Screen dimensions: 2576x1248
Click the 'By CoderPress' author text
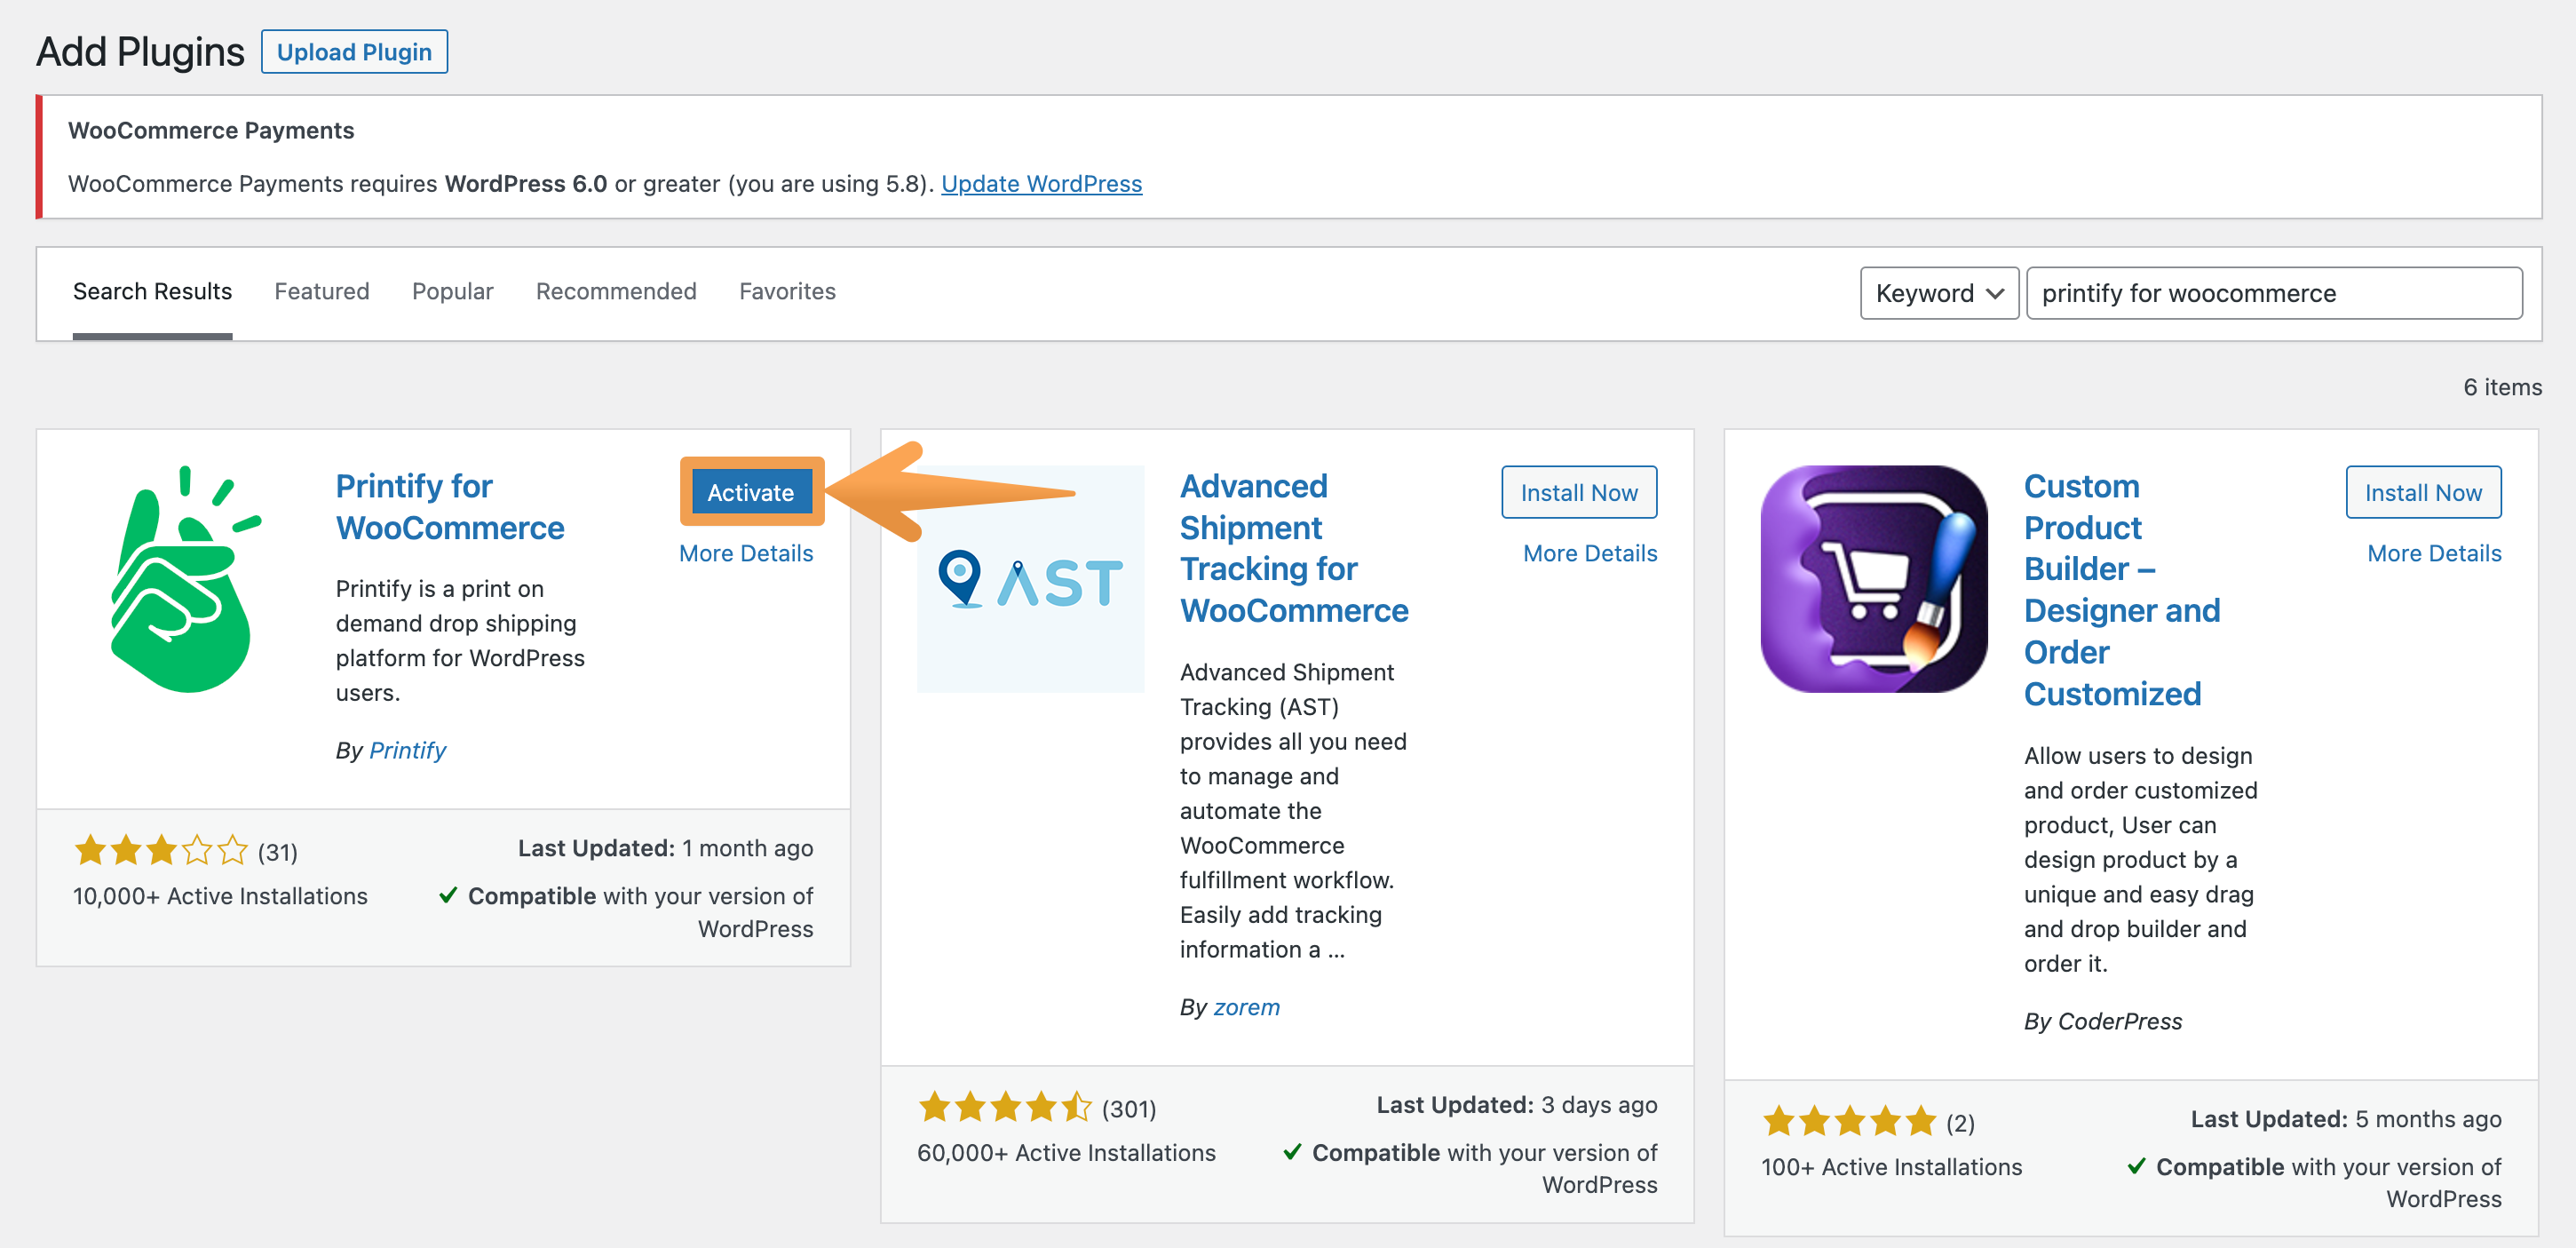point(2103,1021)
